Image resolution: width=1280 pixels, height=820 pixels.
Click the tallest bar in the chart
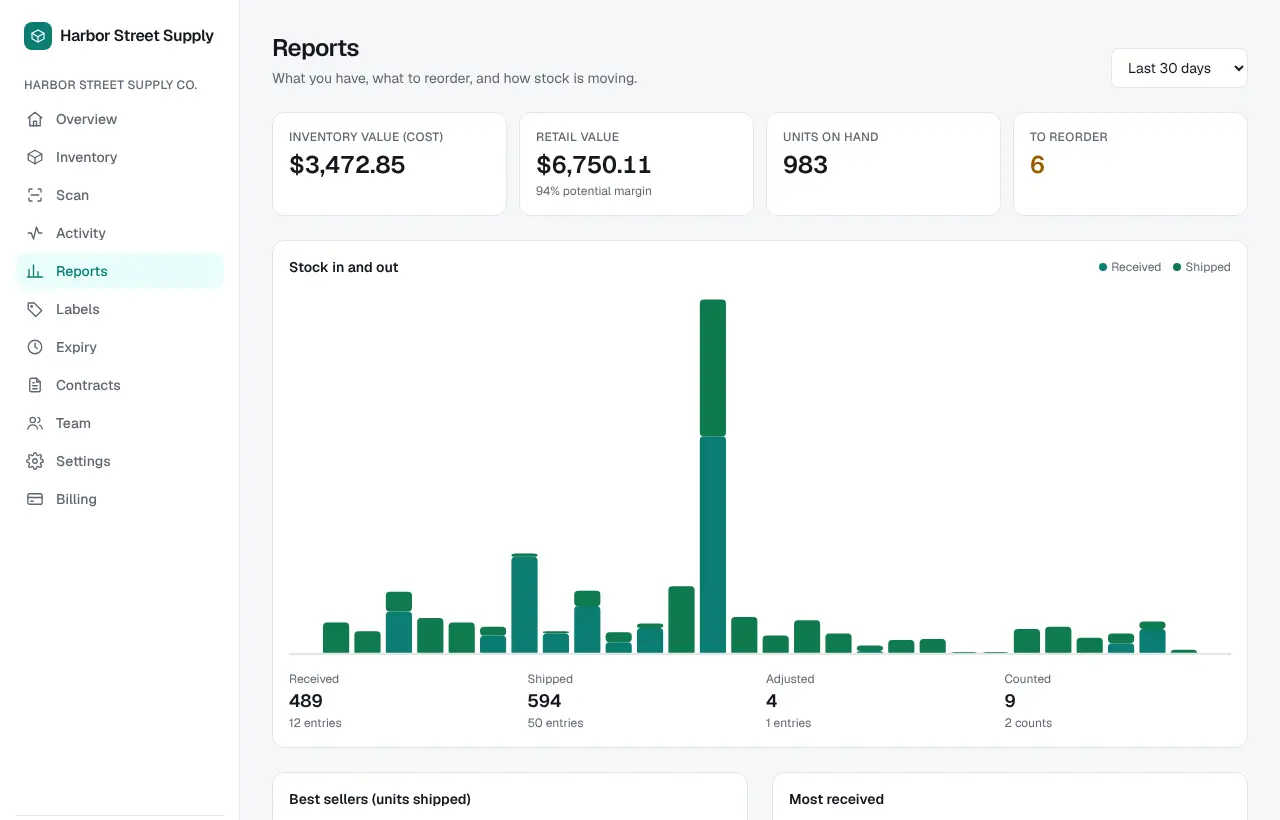713,476
